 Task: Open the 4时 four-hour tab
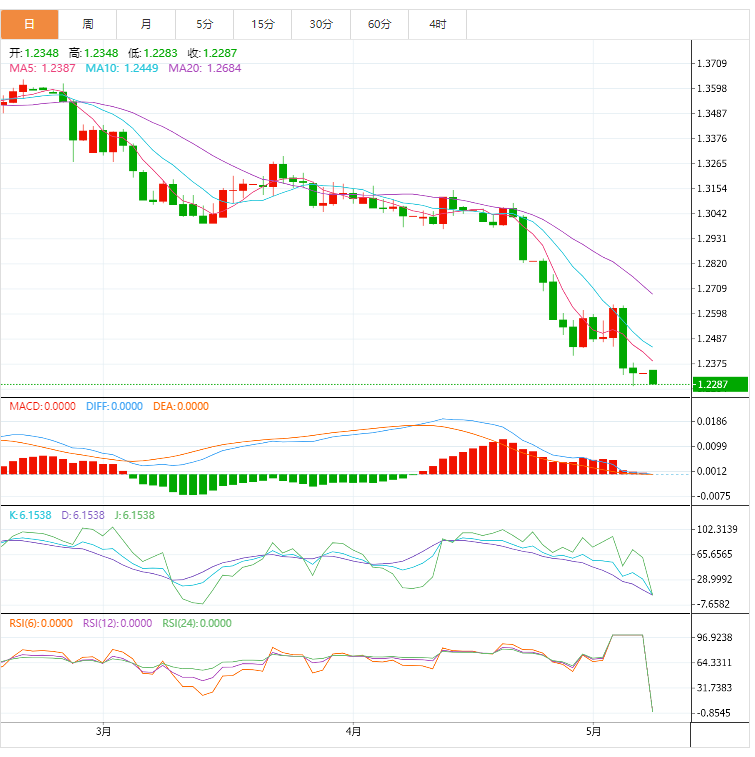point(438,24)
